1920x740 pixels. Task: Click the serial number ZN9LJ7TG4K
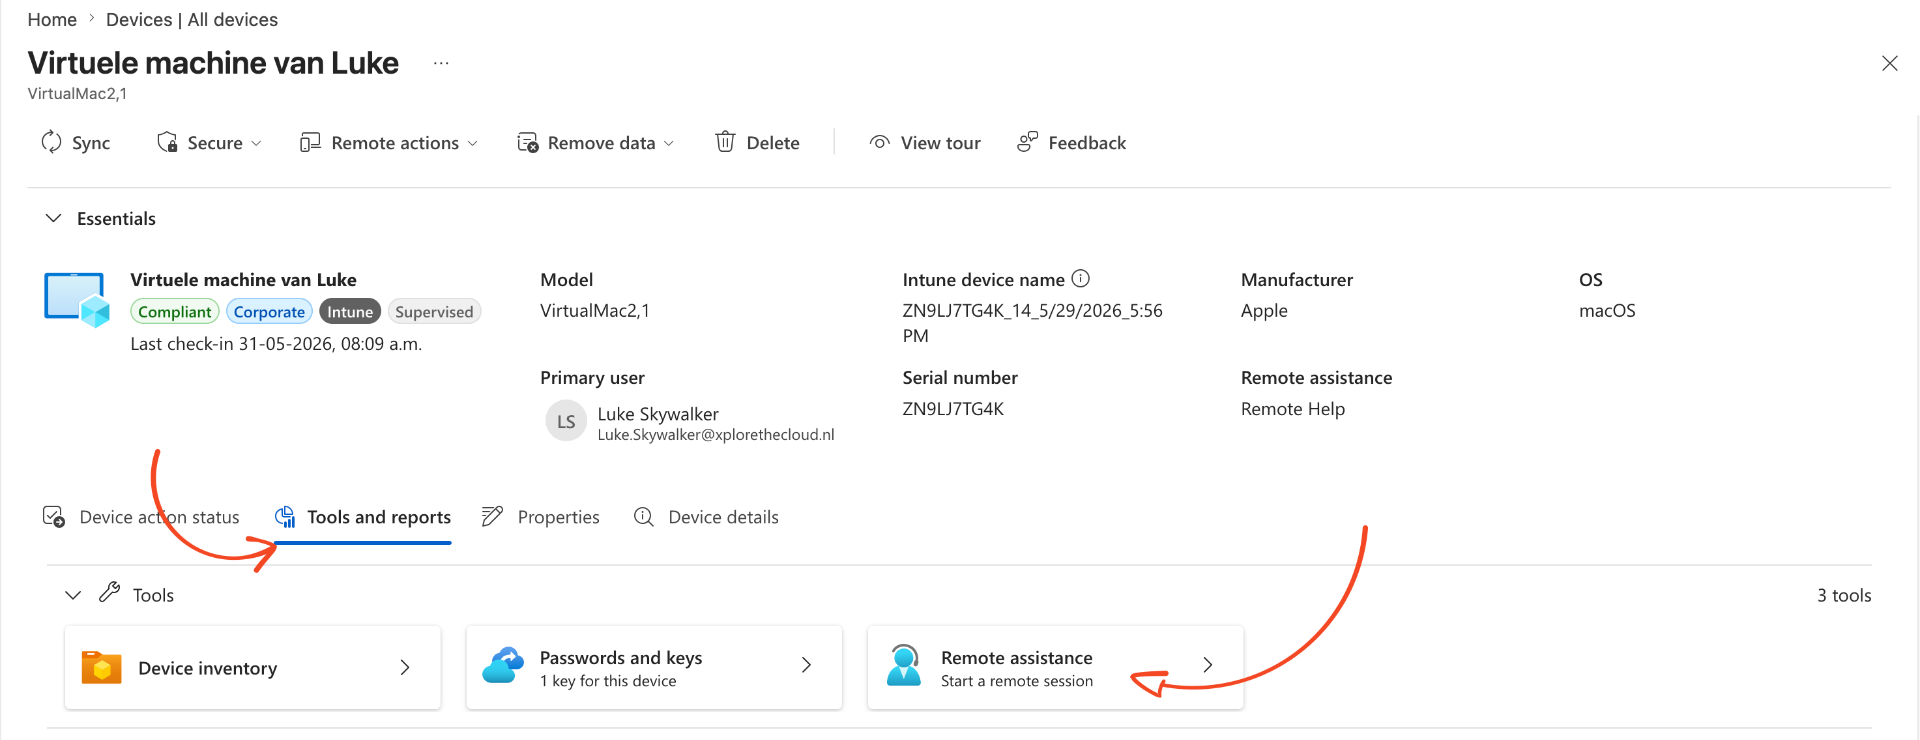click(953, 409)
